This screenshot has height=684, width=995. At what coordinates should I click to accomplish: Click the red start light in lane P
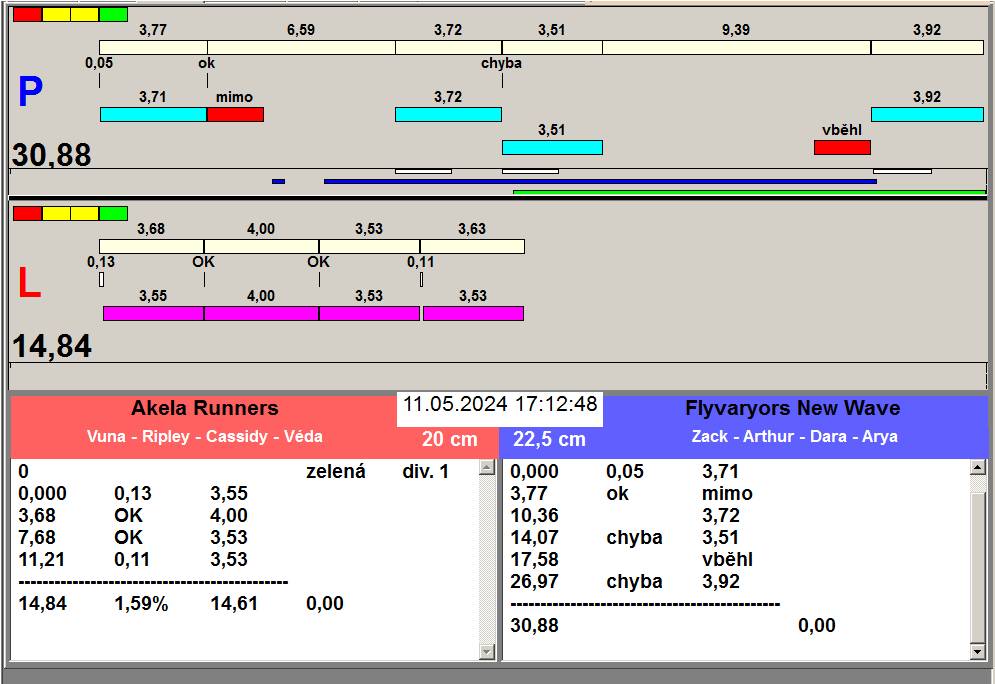pos(27,15)
